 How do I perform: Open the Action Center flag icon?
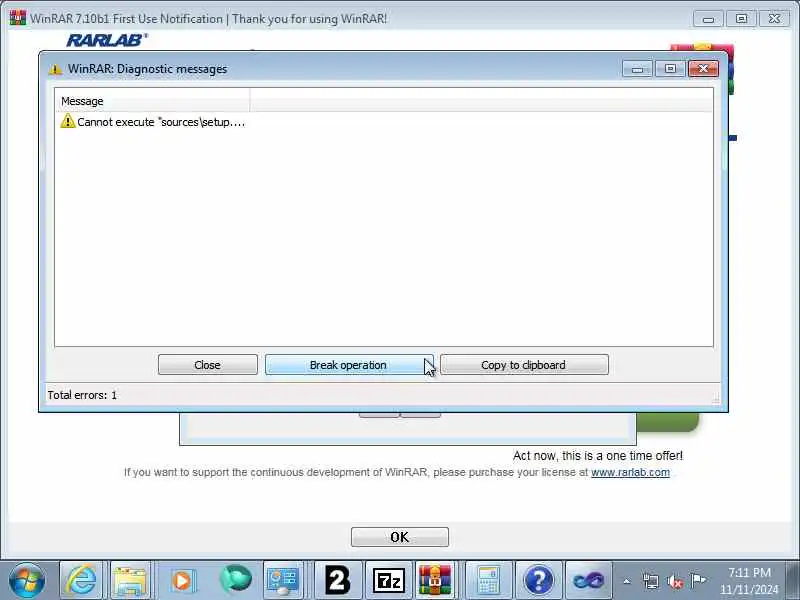[x=698, y=581]
